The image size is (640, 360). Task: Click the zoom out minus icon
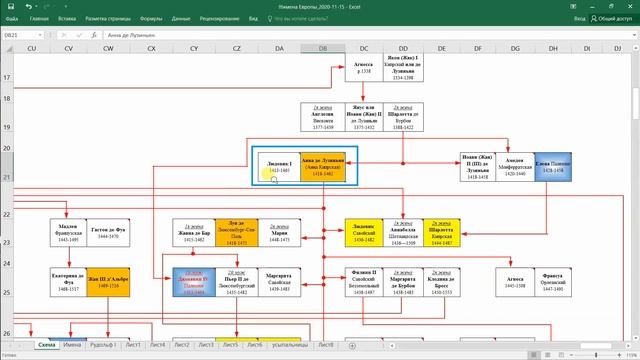(571, 355)
